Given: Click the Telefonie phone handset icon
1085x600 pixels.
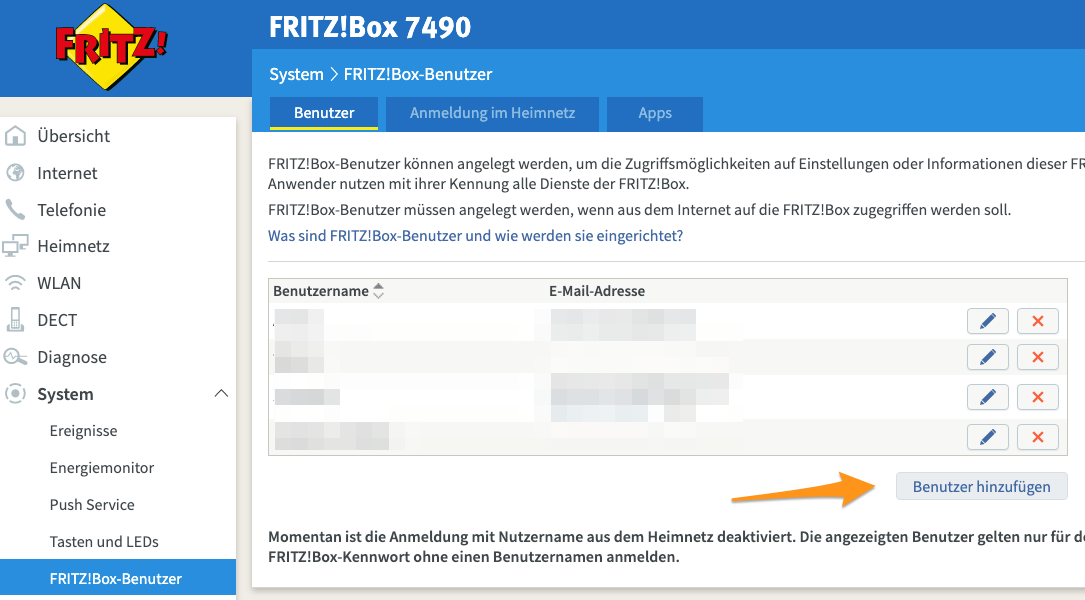Looking at the screenshot, I should (x=15, y=209).
